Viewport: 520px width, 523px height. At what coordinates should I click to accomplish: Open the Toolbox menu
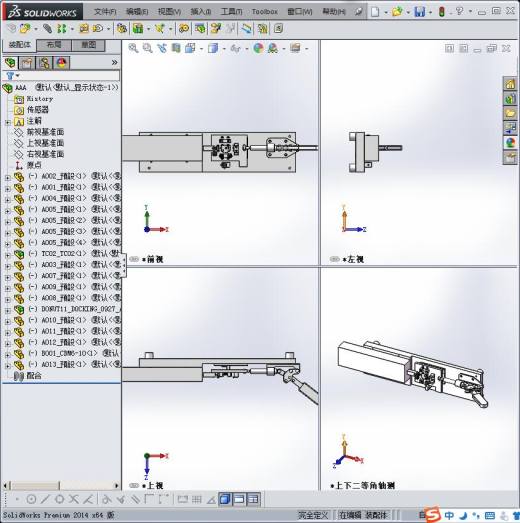pyautogui.click(x=265, y=12)
